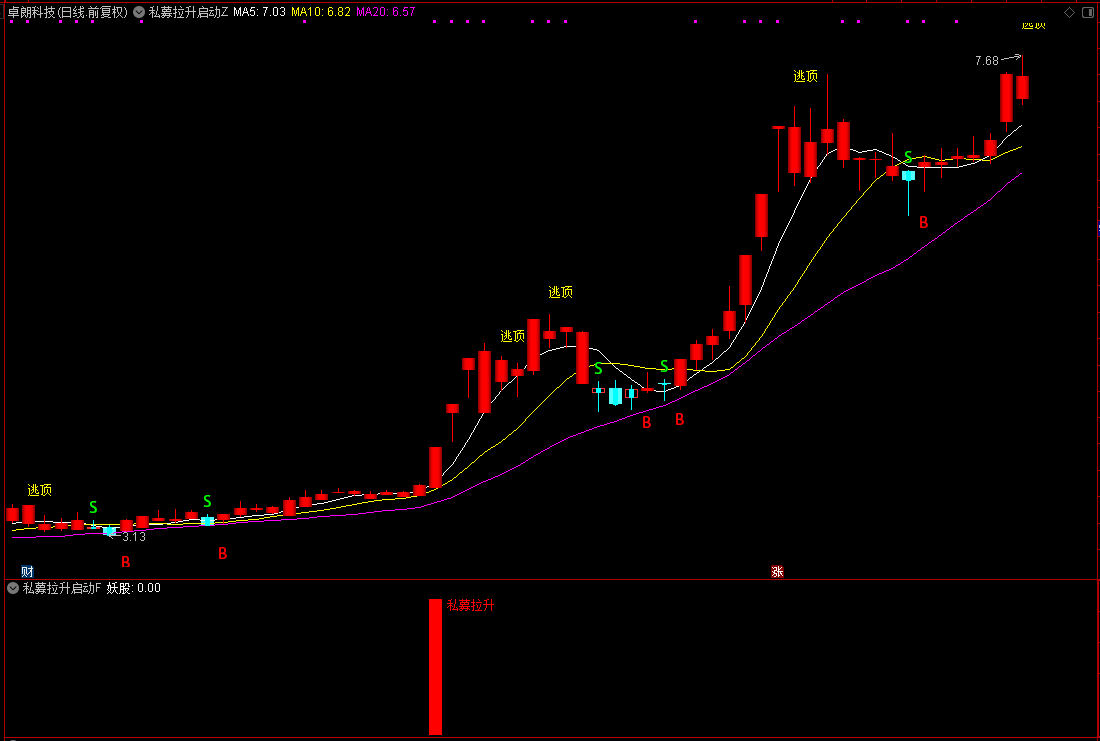This screenshot has height=741, width=1100.
Task: Toggle the side panel icon at top right
Action: pyautogui.click(x=1087, y=12)
